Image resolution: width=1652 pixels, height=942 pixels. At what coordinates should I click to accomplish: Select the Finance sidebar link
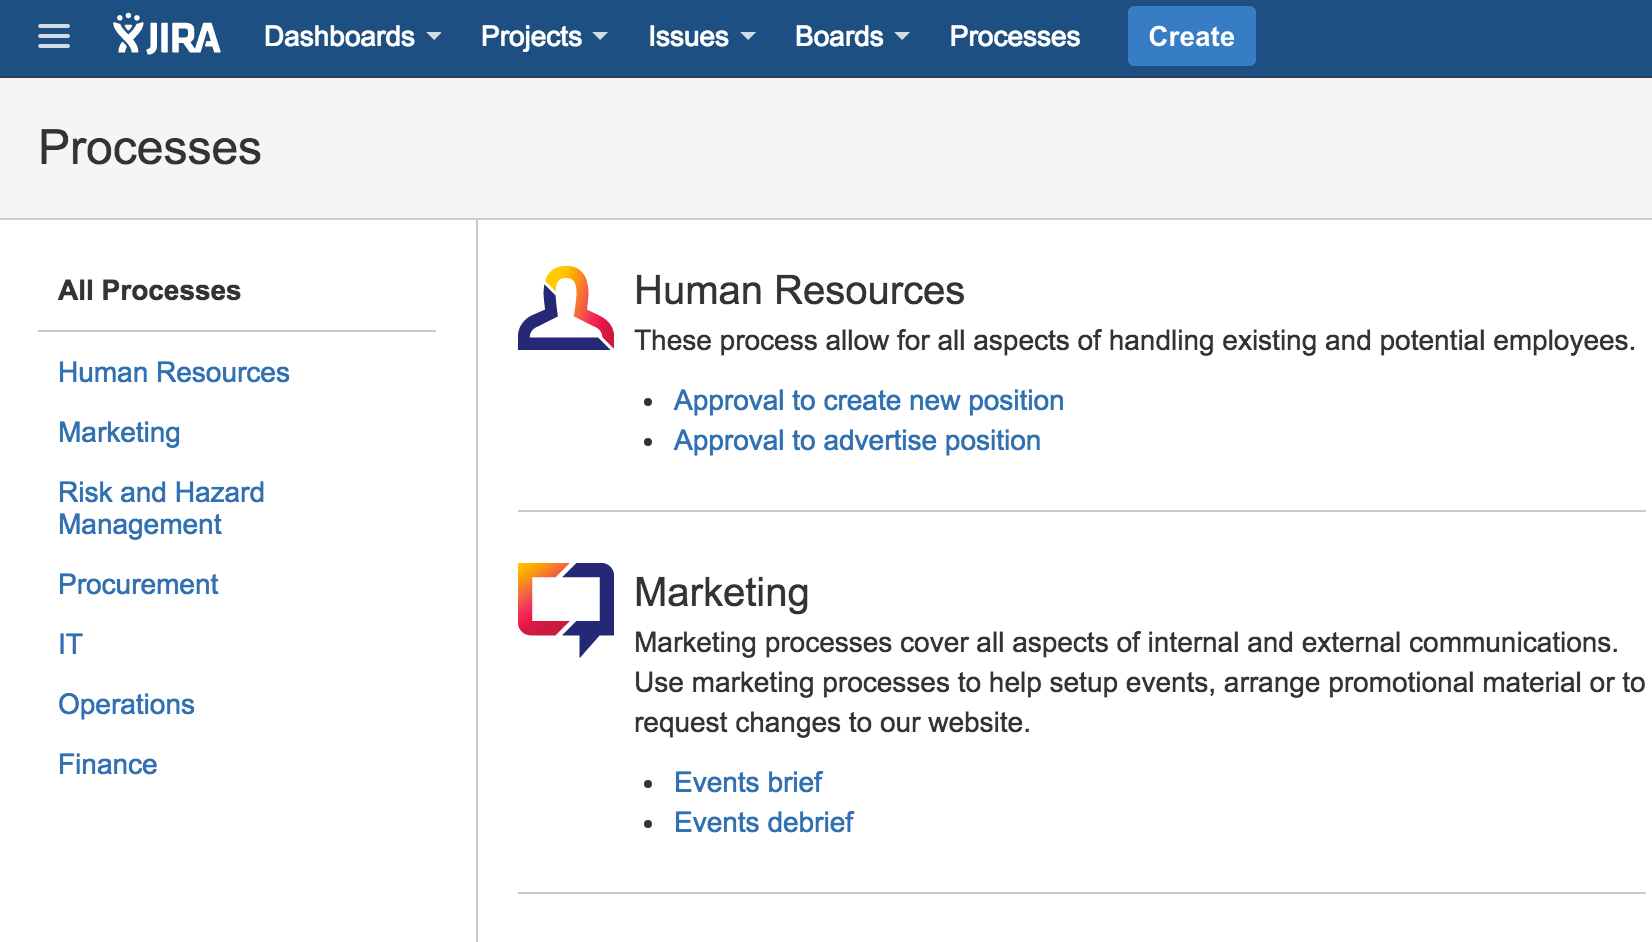point(107,765)
